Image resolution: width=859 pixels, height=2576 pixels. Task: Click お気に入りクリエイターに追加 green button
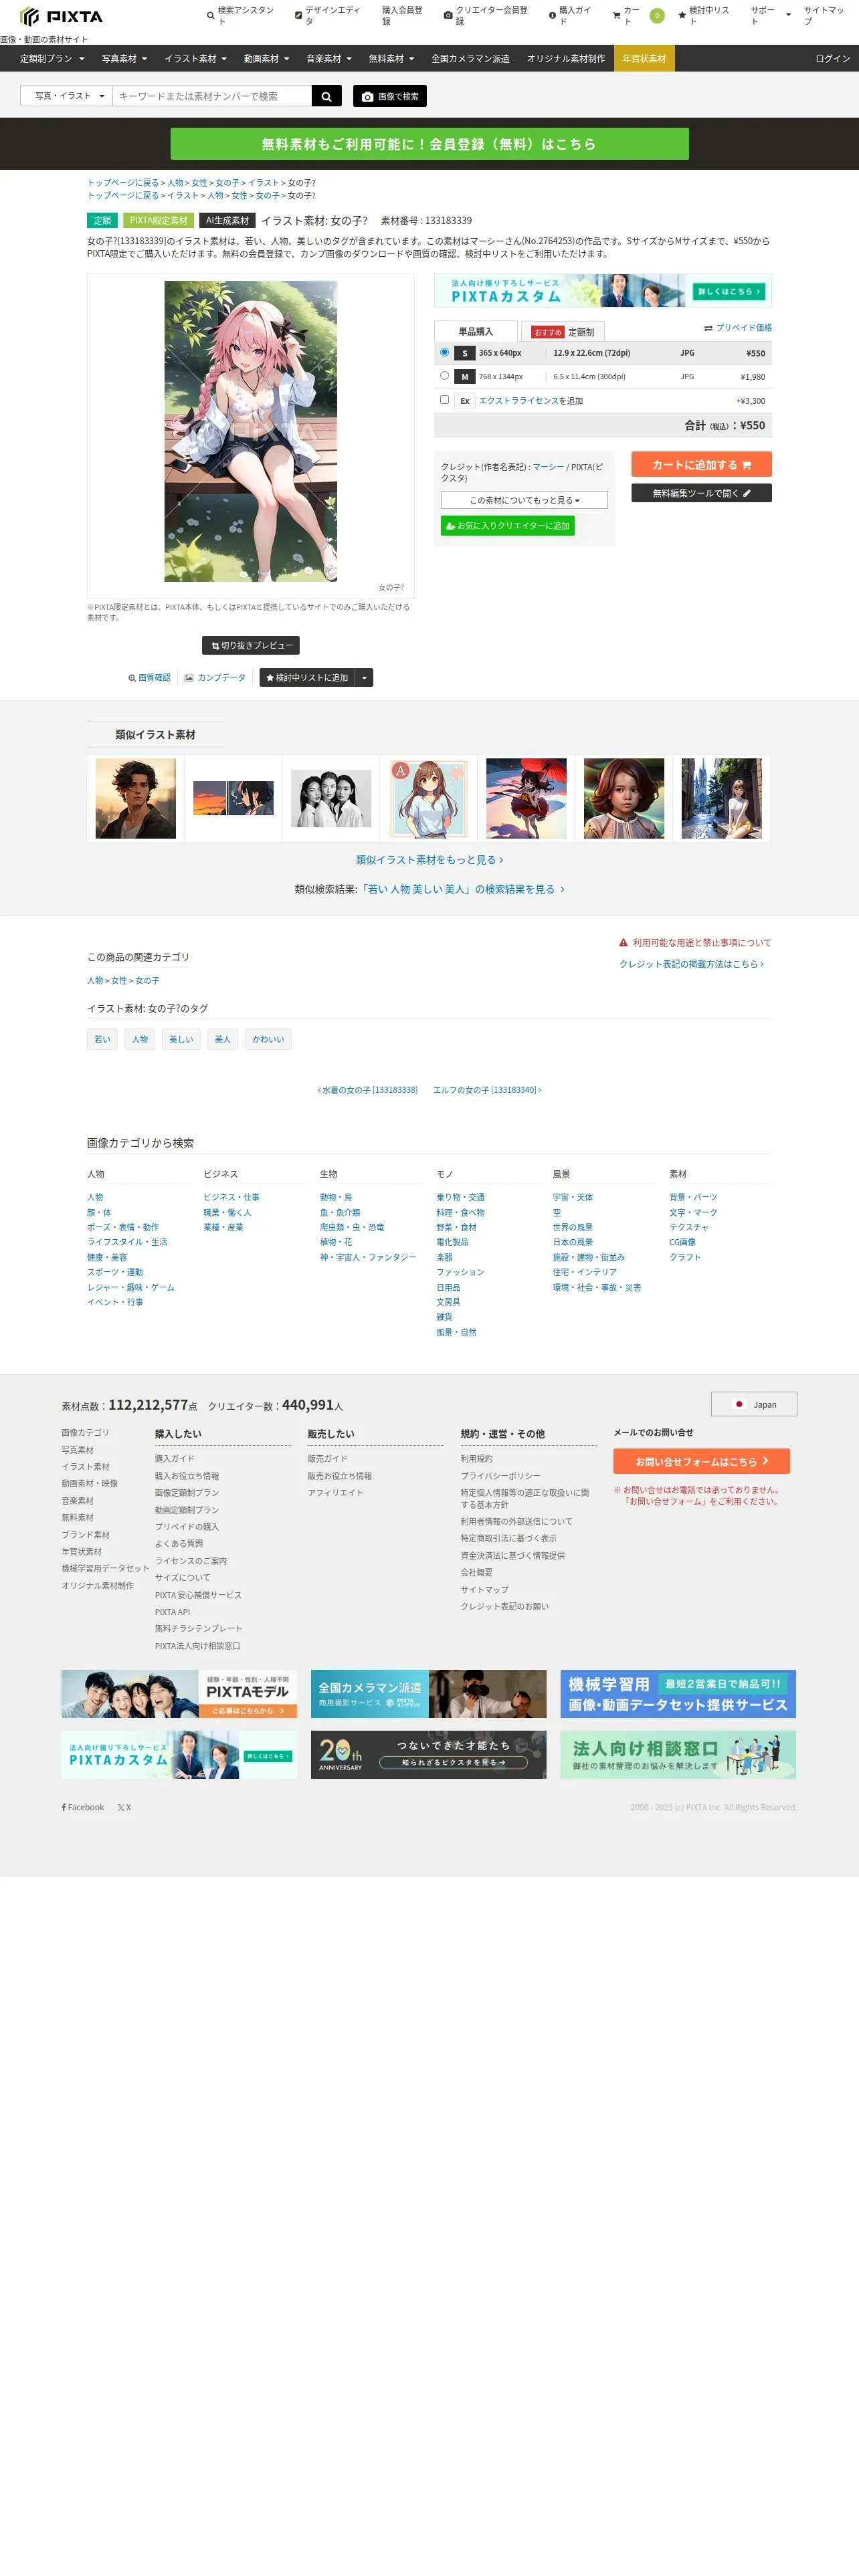tap(507, 526)
